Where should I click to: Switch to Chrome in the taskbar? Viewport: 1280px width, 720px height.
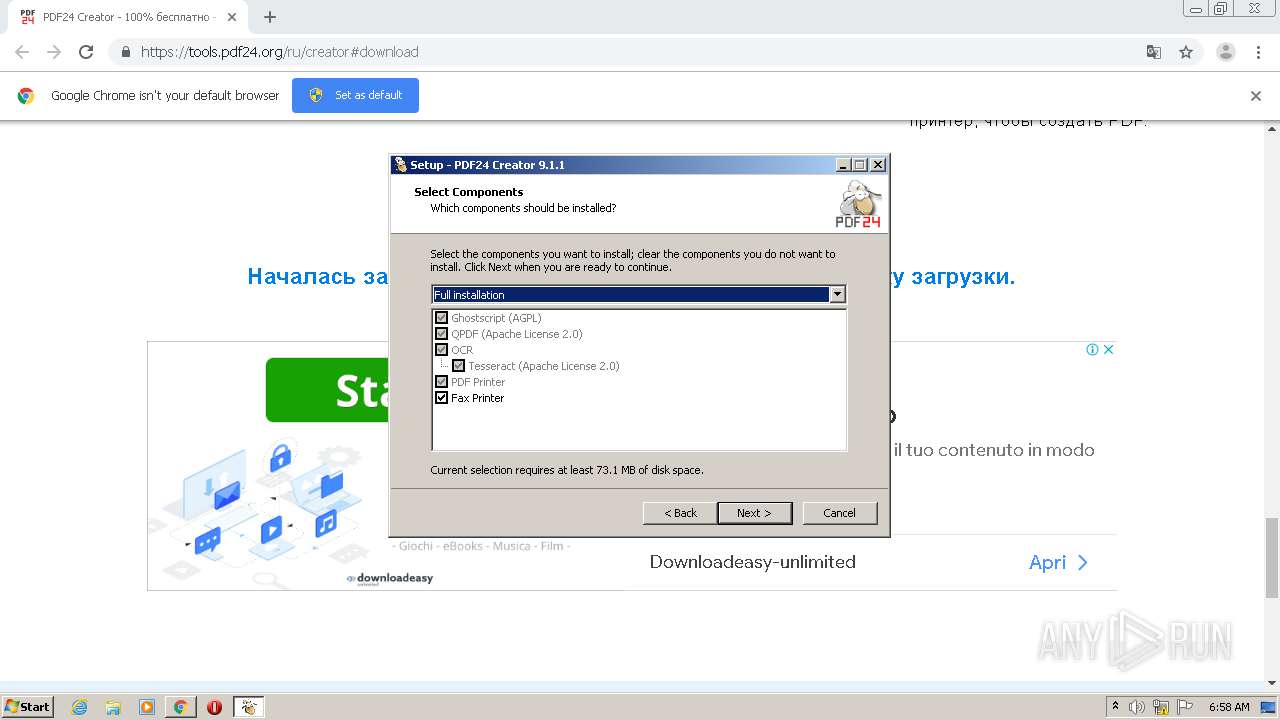click(x=181, y=707)
